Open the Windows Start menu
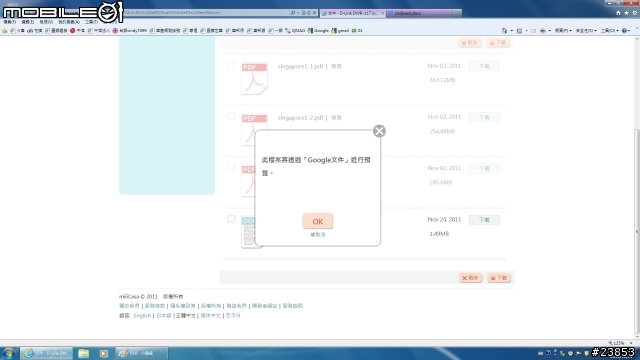Image resolution: width=640 pixels, height=360 pixels. tap(9, 353)
